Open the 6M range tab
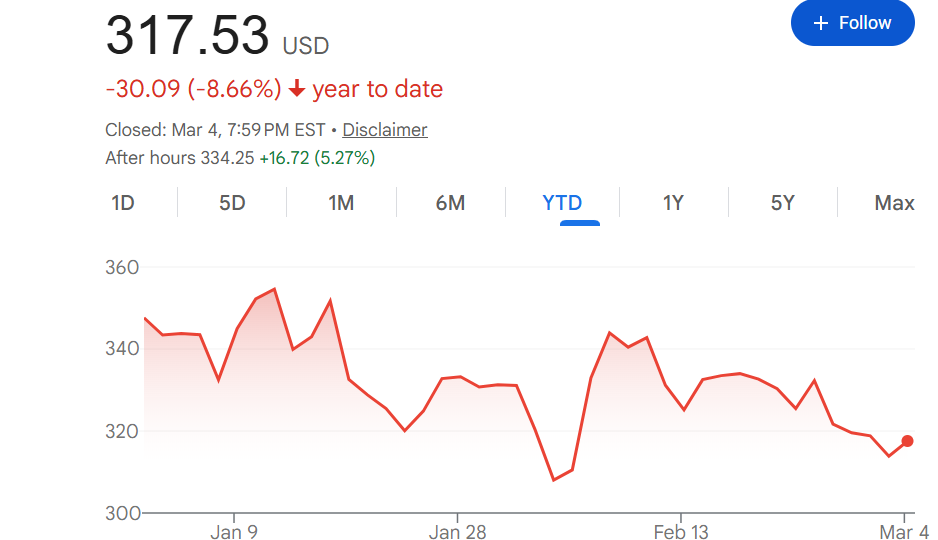 pos(450,203)
